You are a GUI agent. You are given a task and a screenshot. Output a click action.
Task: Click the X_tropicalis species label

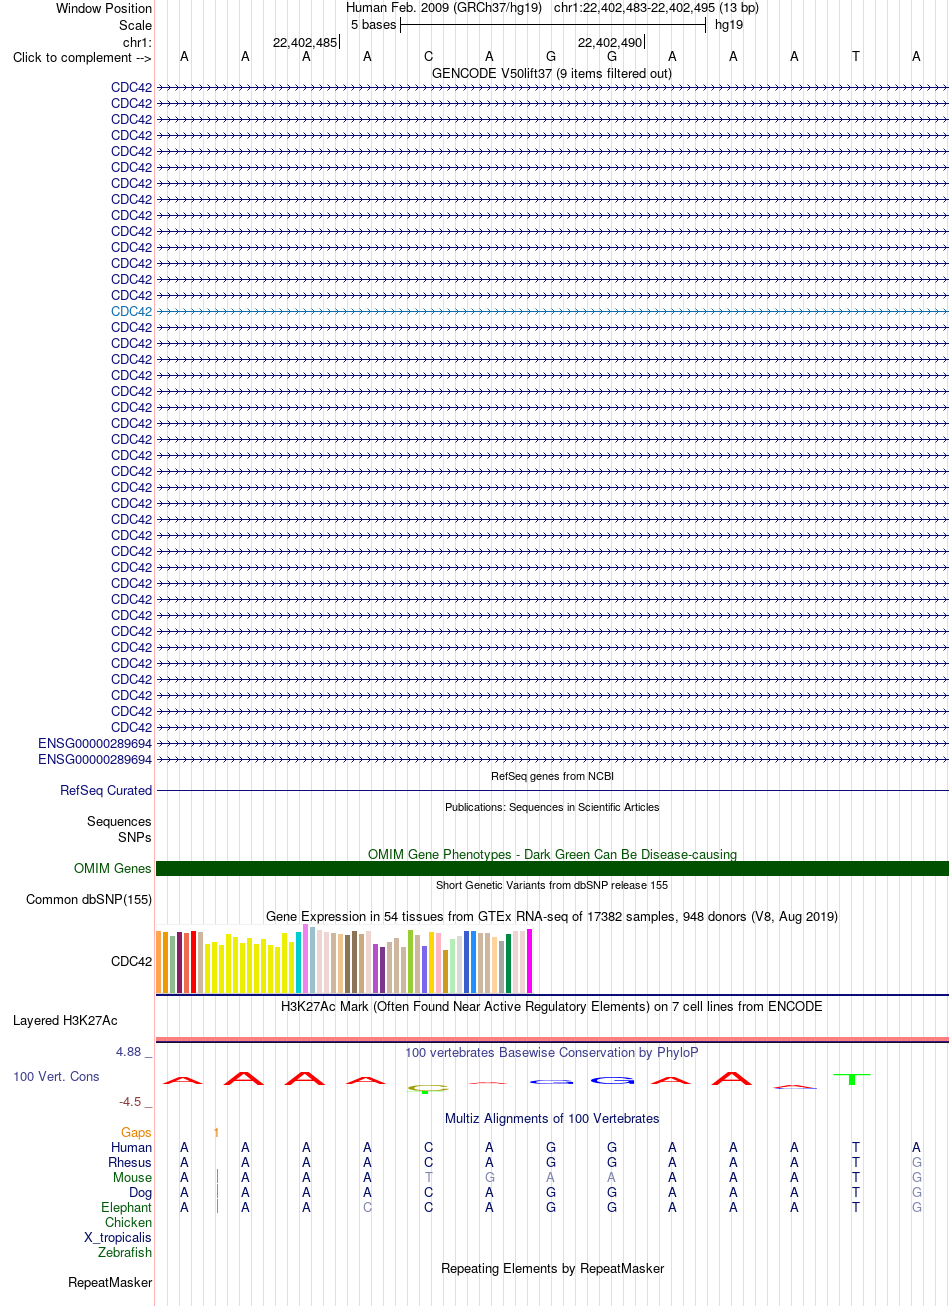tap(118, 1237)
